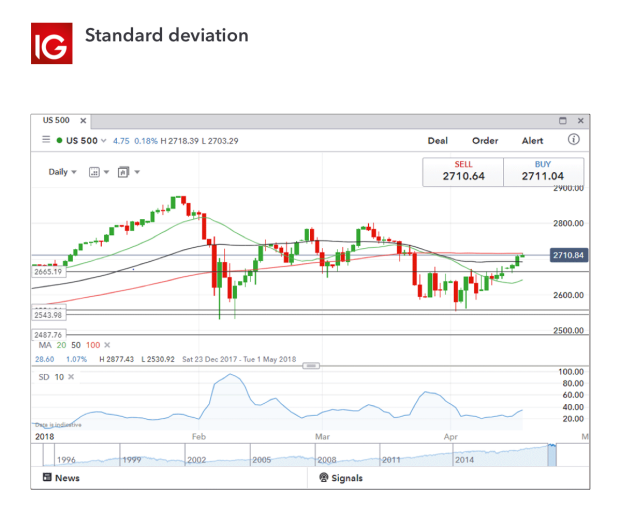Select the US 500 tab
Image resolution: width=621 pixels, height=528 pixels.
56,120
